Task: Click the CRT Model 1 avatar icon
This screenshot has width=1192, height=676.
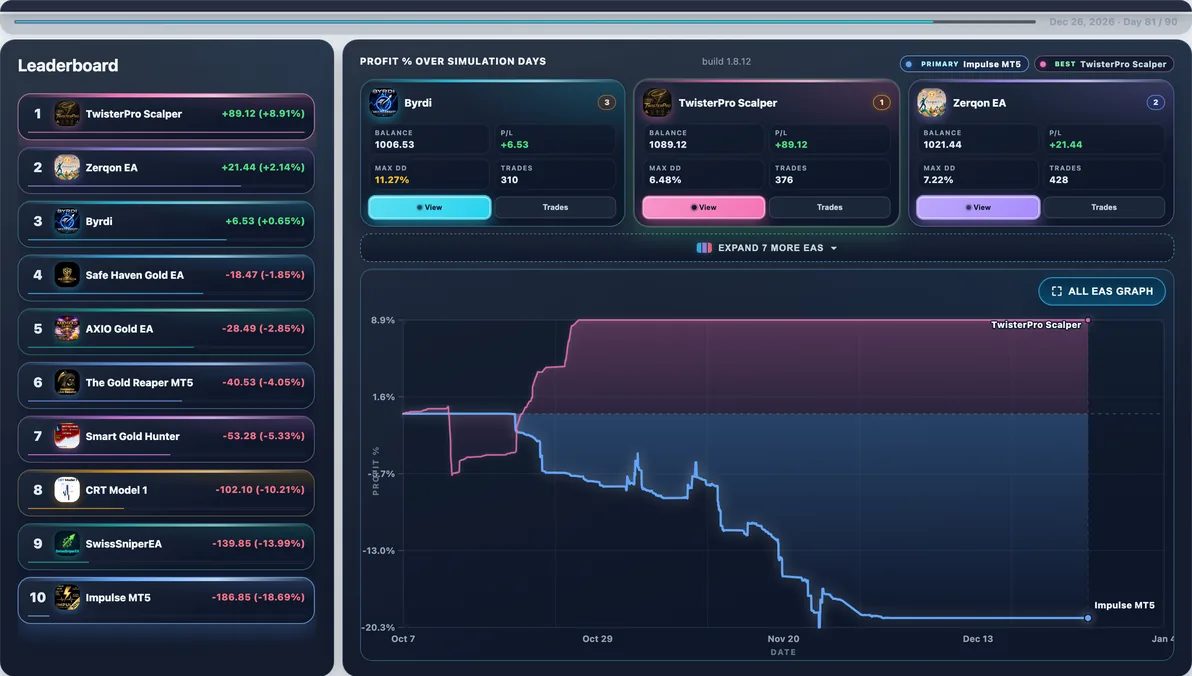Action: pyautogui.click(x=67, y=490)
